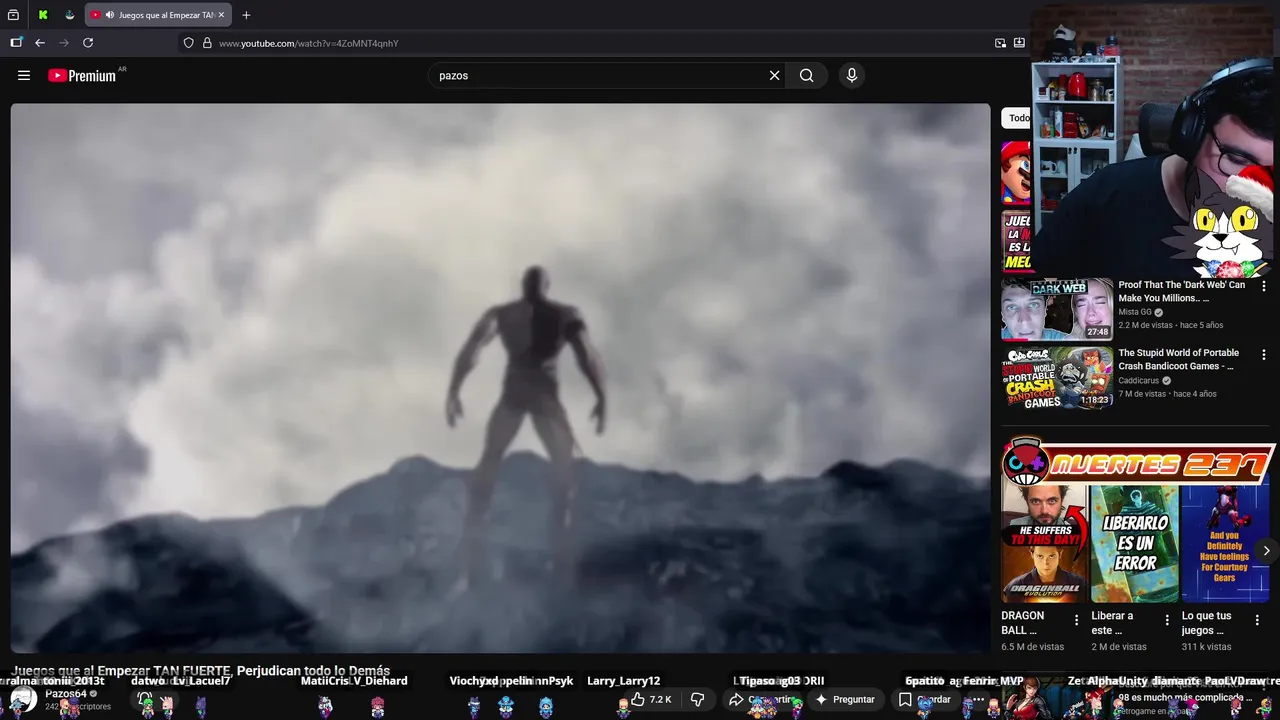Go forward with the browser forward arrow

pos(64,43)
